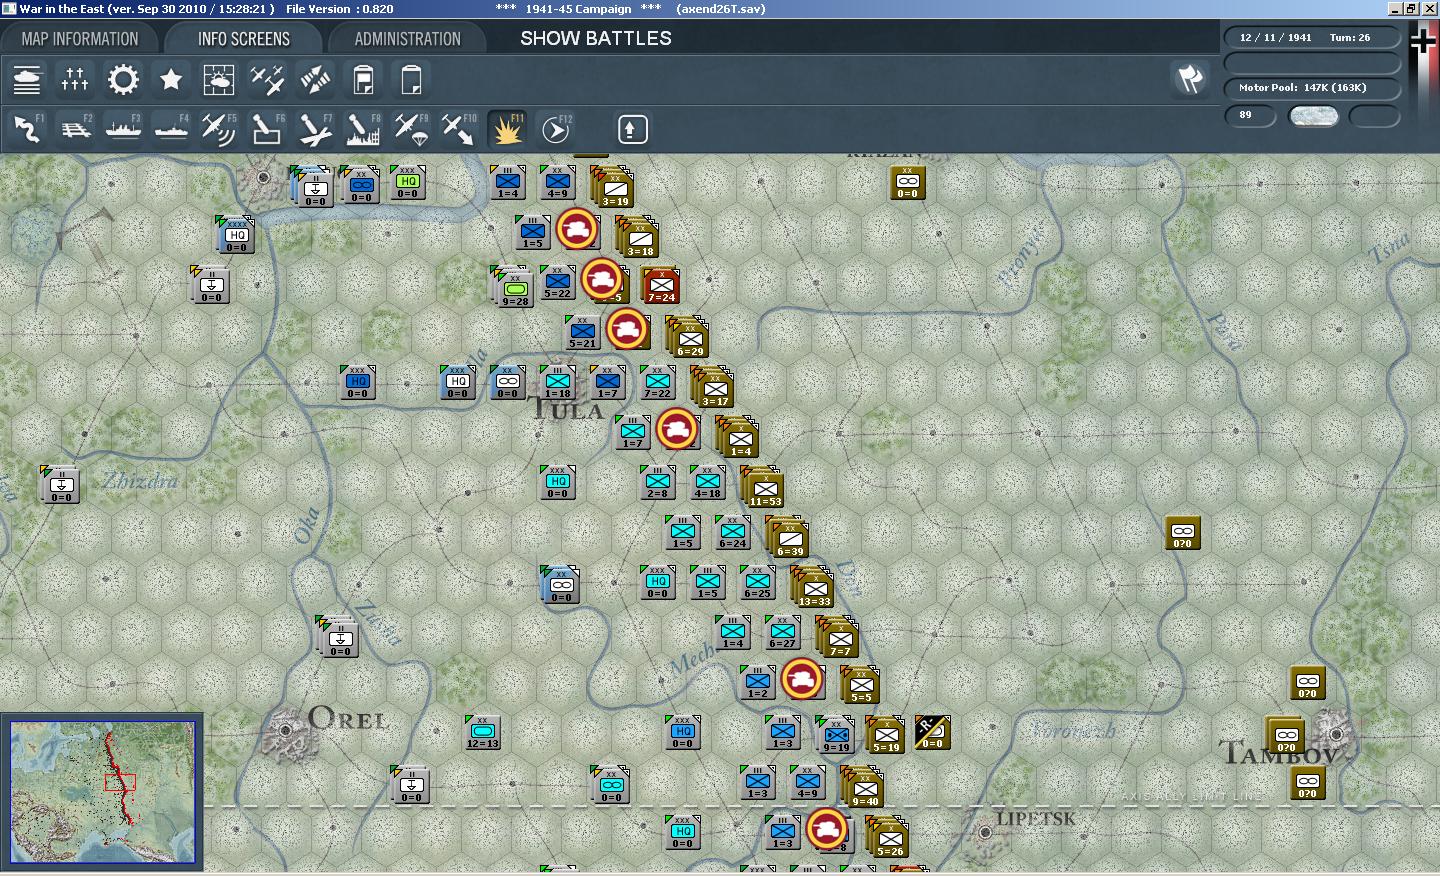This screenshot has height=876, width=1440.
Task: Click the battle marker below Tula near 1=7
Action: coord(677,430)
